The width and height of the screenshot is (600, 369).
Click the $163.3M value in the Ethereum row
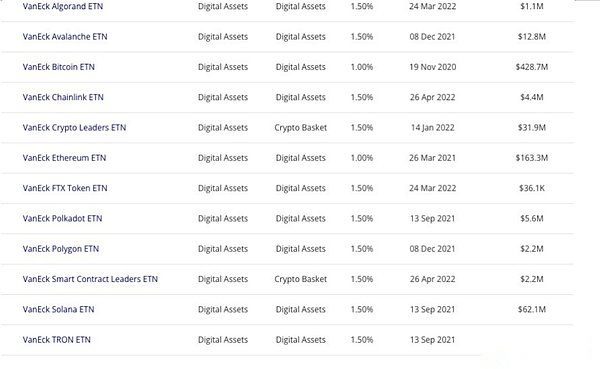pyautogui.click(x=532, y=158)
